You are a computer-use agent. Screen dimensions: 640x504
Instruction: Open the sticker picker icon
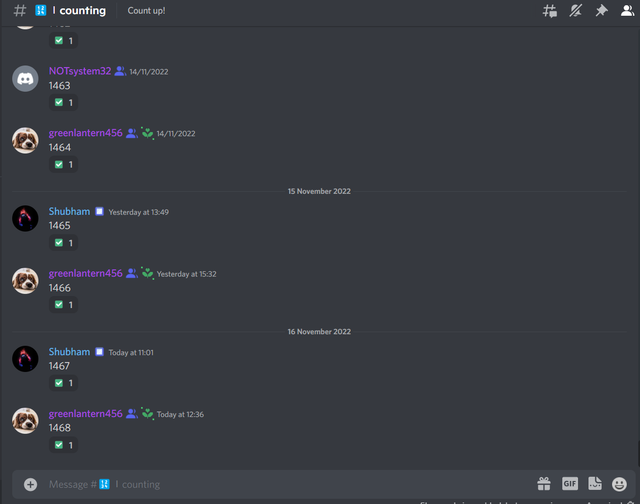point(595,484)
